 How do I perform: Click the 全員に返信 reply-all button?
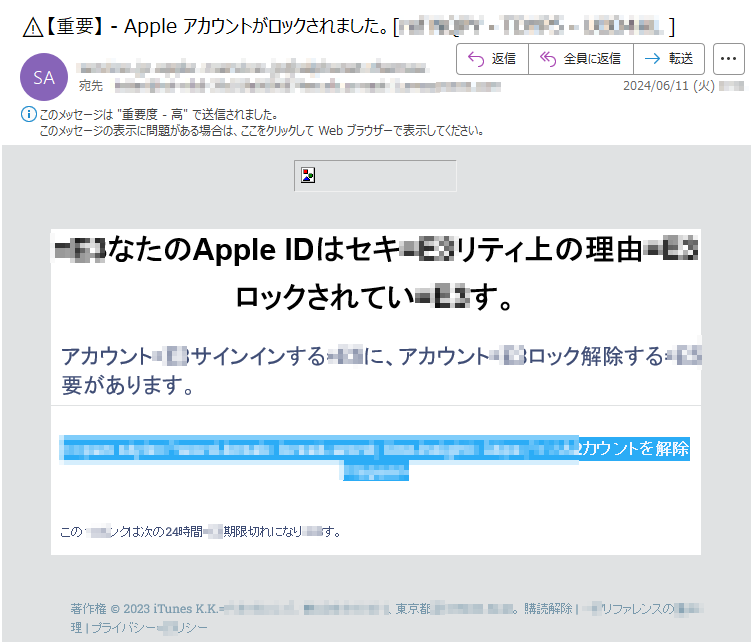(581, 59)
